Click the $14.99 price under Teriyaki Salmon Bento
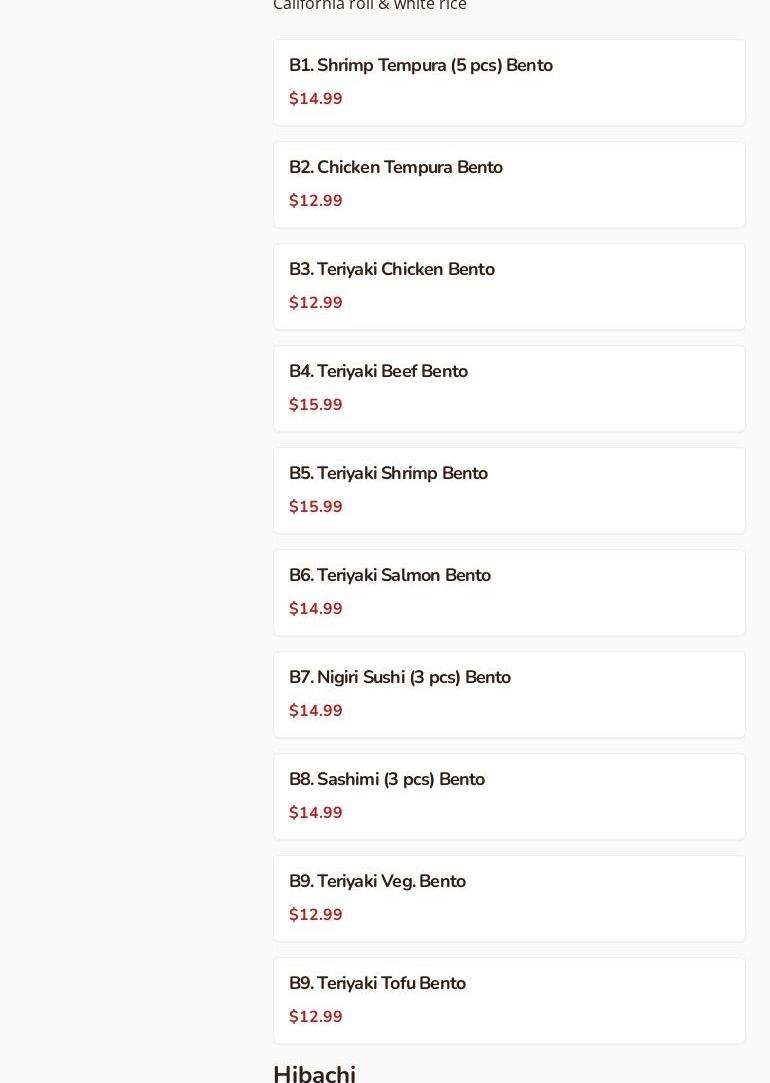The image size is (770, 1083). point(316,609)
